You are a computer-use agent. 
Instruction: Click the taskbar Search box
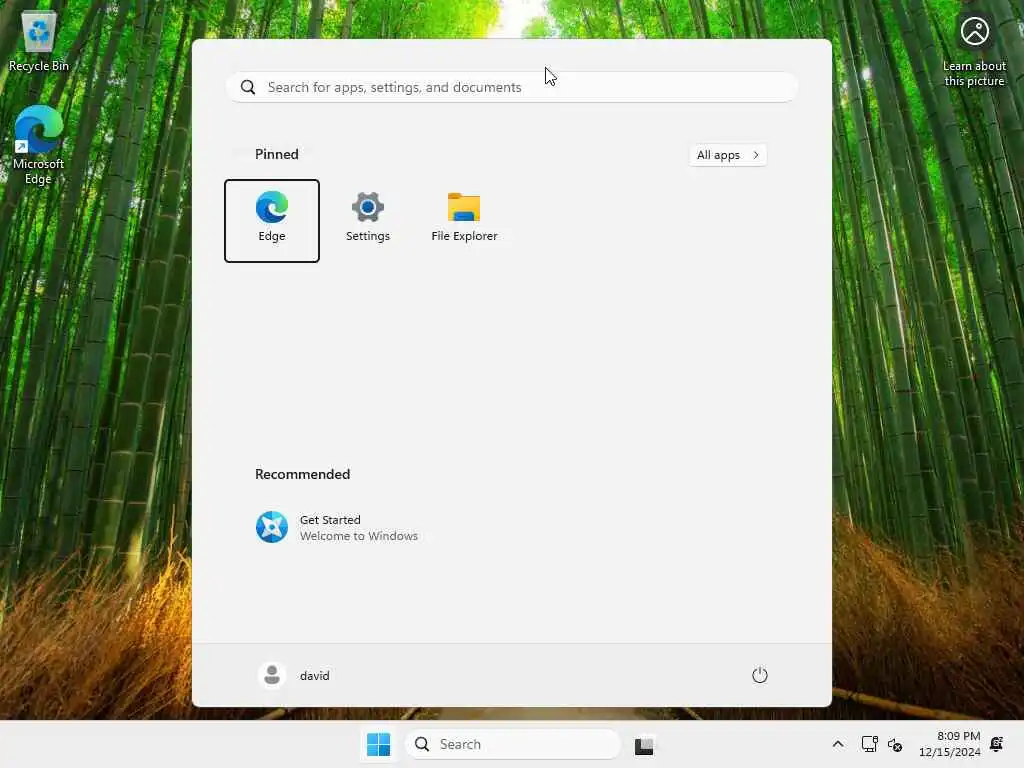coord(513,744)
